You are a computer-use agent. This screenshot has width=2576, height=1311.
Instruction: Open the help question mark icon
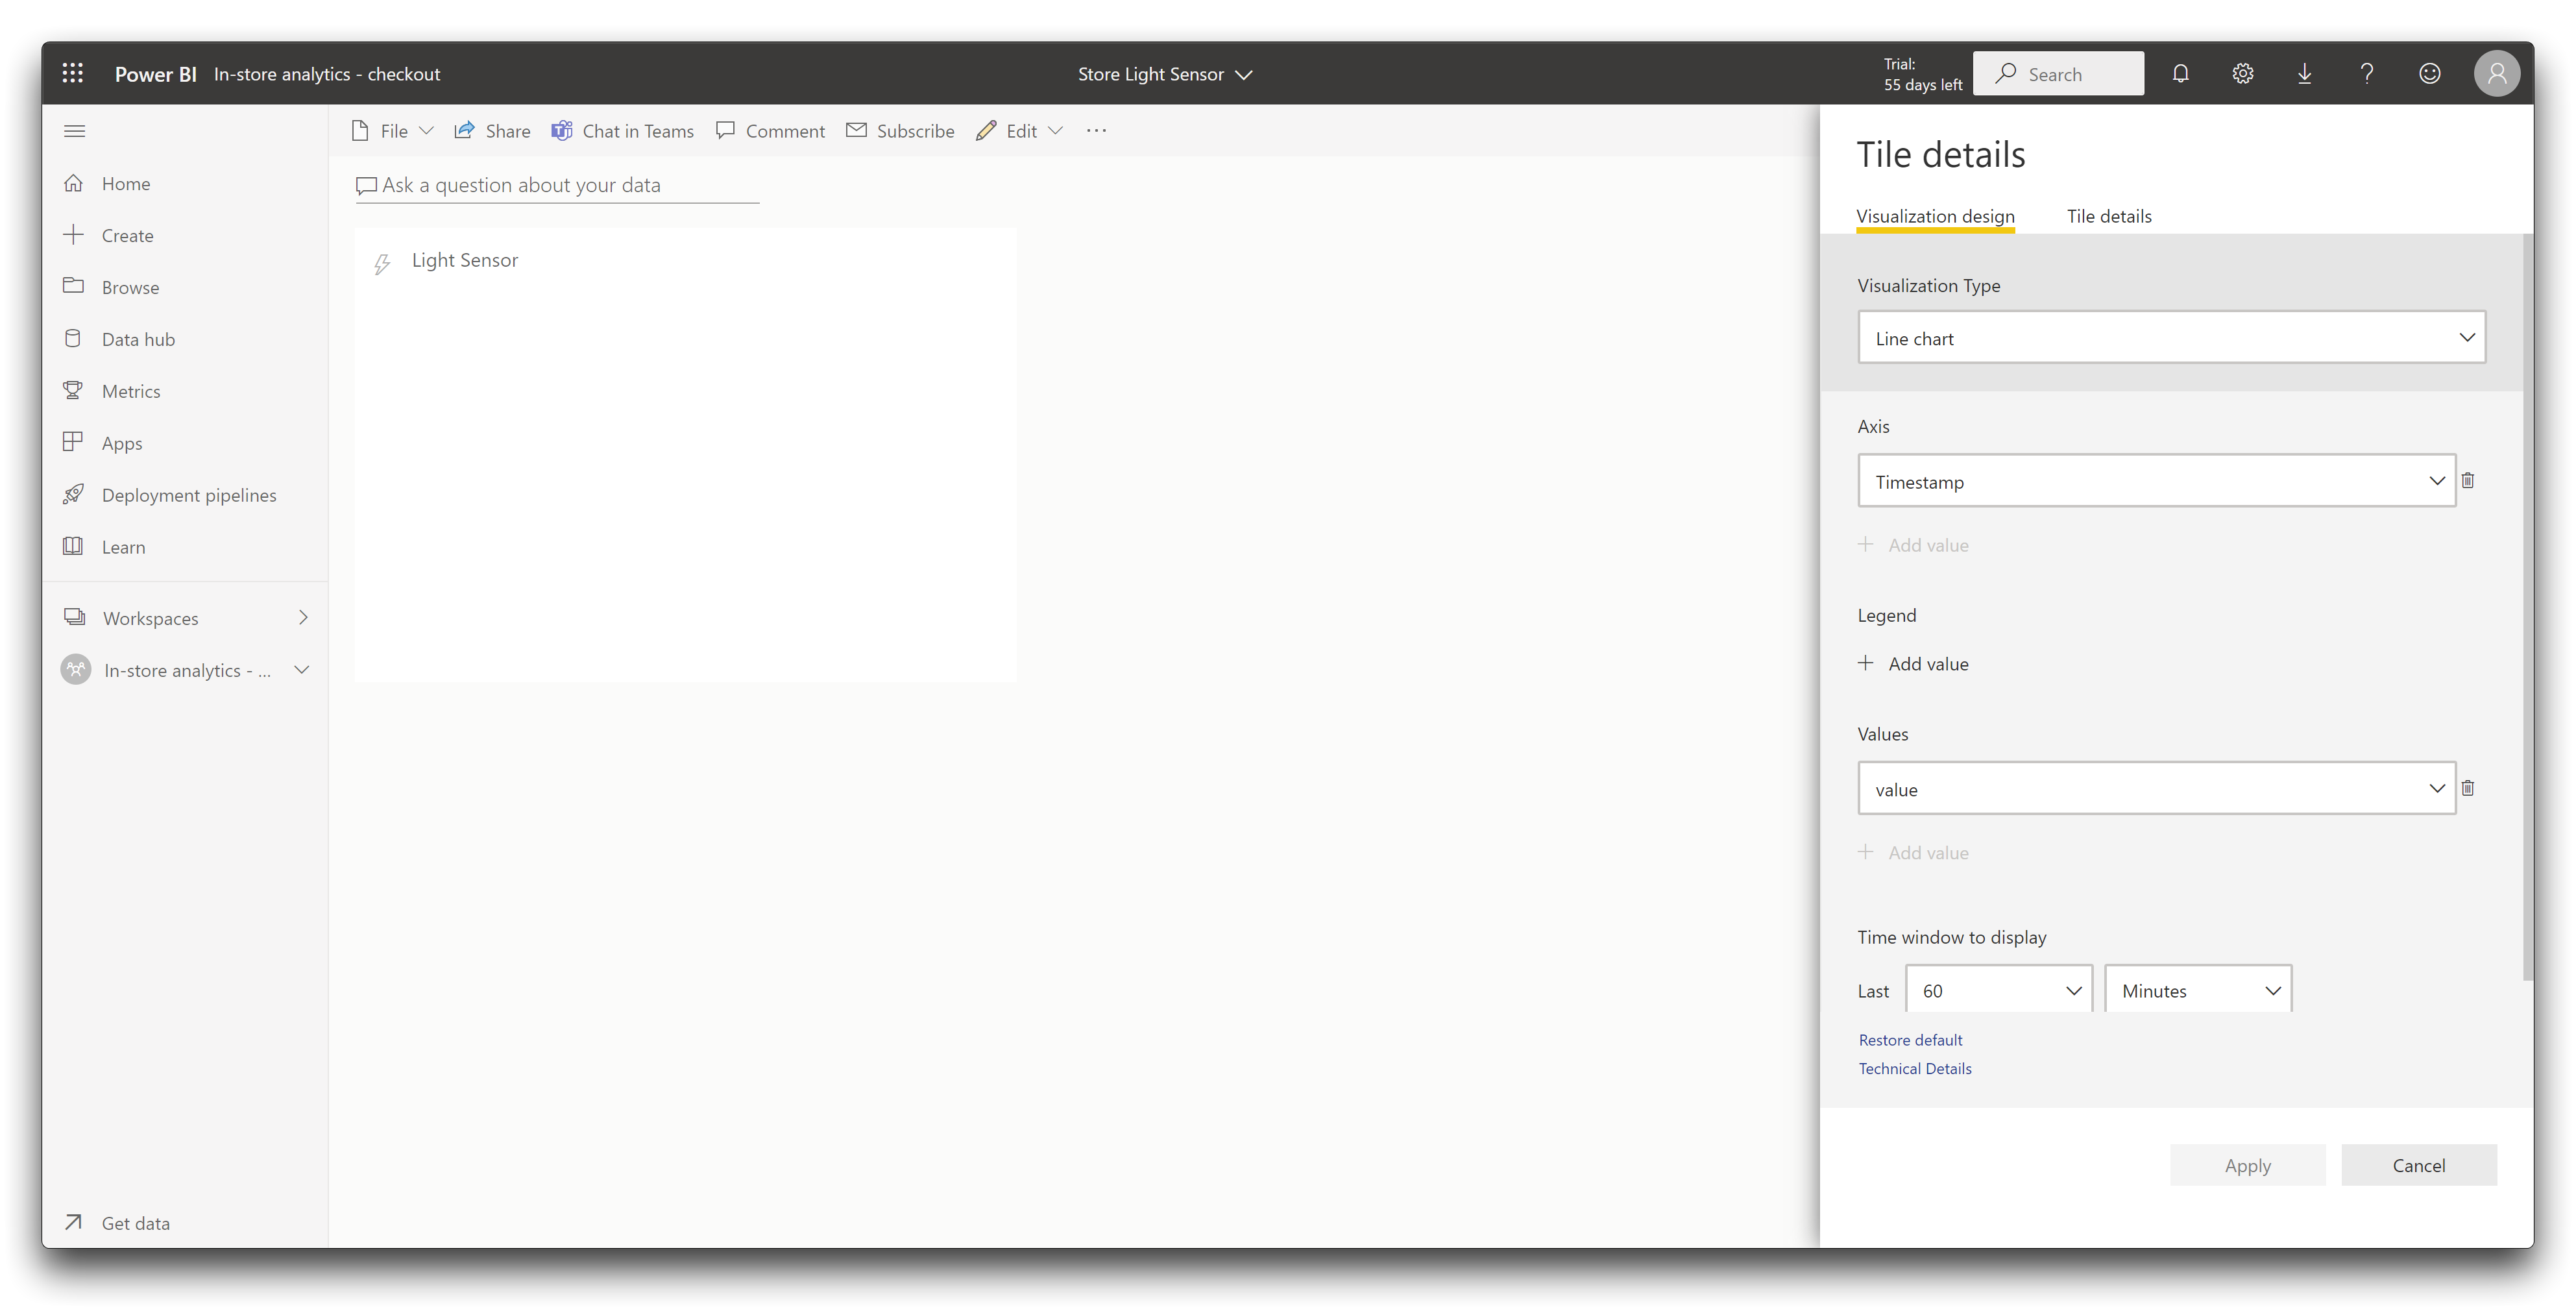click(2367, 73)
